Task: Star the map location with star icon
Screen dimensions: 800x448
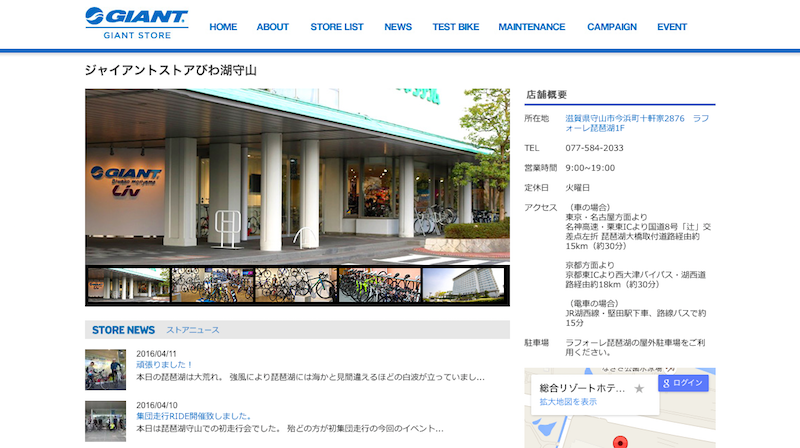Action: coord(639,389)
